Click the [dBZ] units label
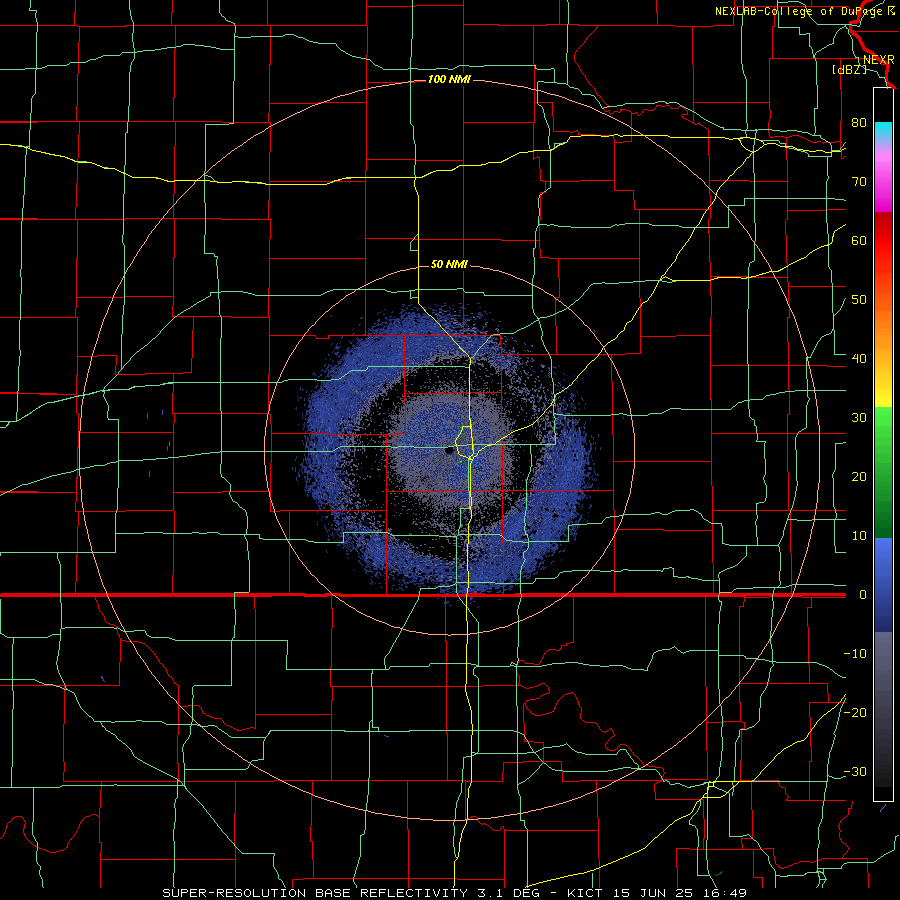The width and height of the screenshot is (900, 900). [x=849, y=69]
